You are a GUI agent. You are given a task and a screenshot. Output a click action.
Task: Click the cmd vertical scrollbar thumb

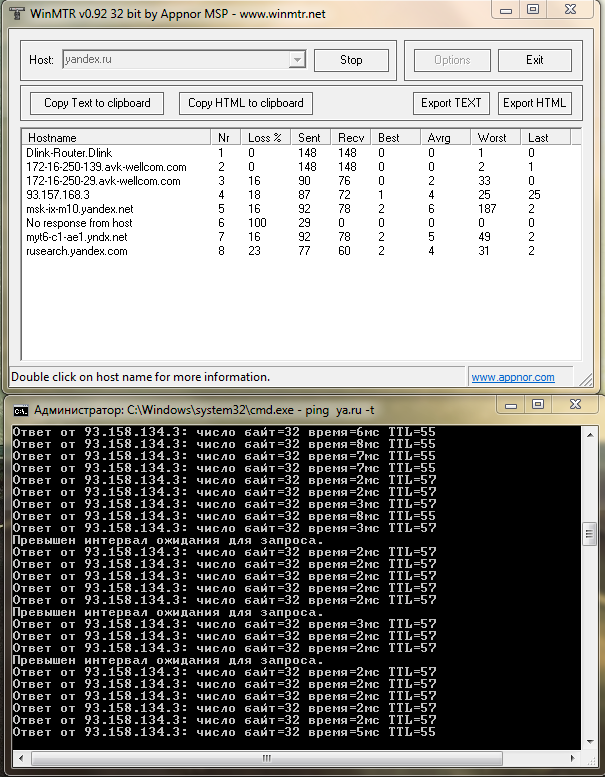click(x=590, y=535)
